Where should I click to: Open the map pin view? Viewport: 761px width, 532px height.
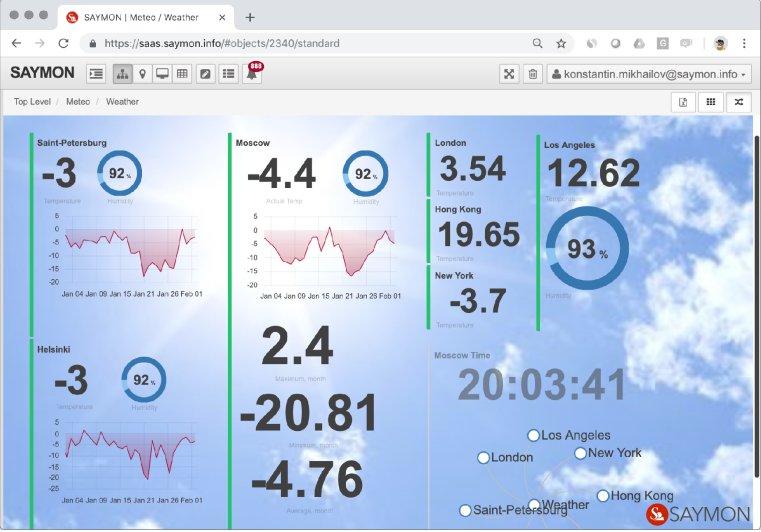142,74
